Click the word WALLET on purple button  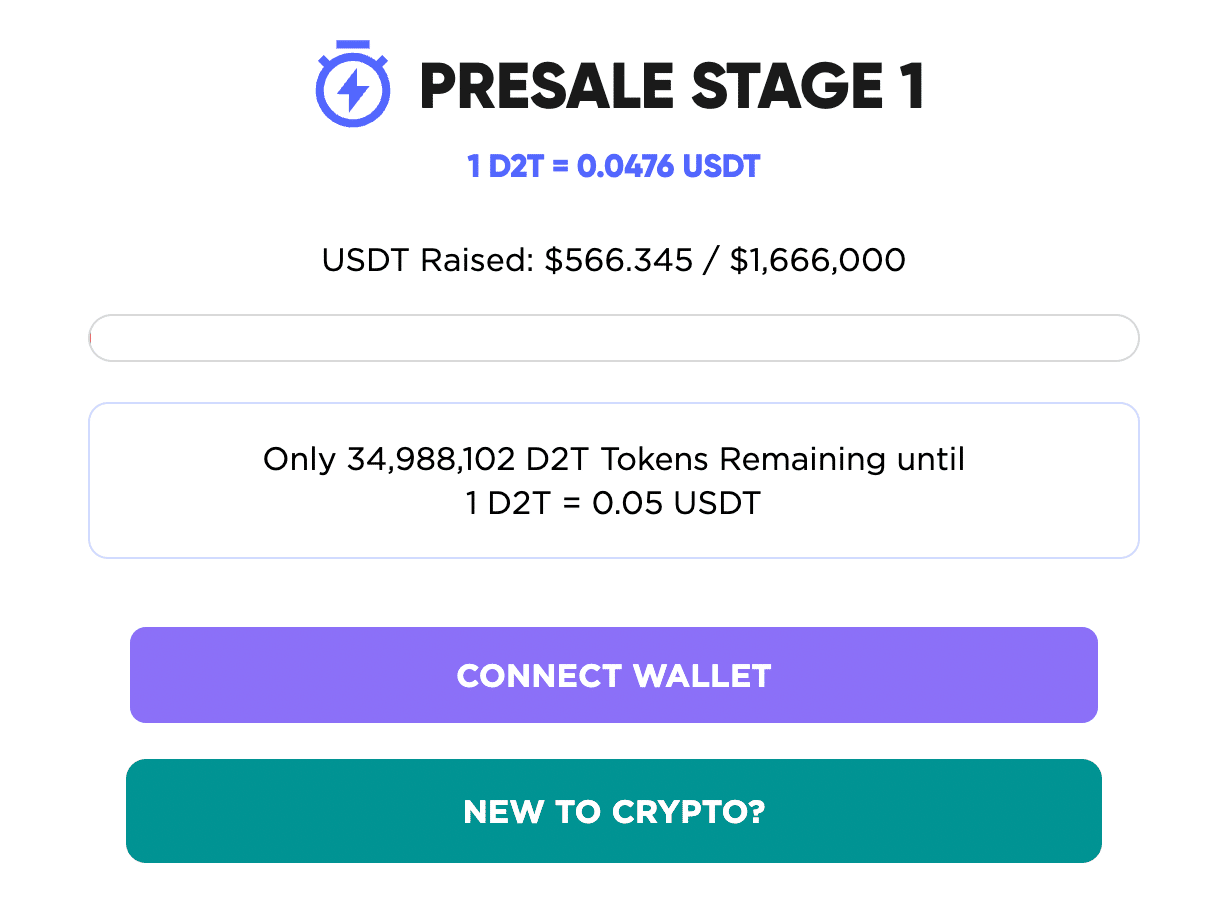[702, 676]
